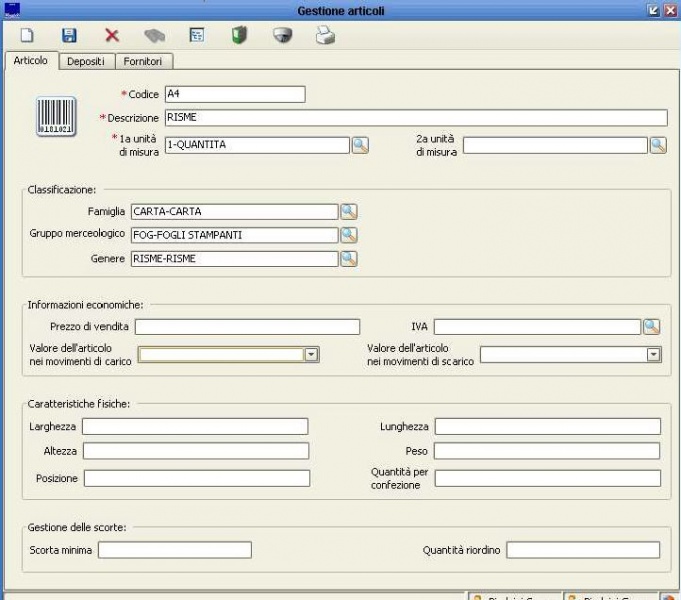This screenshot has width=681, height=600.
Task: Click the green shield icon in the toolbar
Action: (239, 36)
